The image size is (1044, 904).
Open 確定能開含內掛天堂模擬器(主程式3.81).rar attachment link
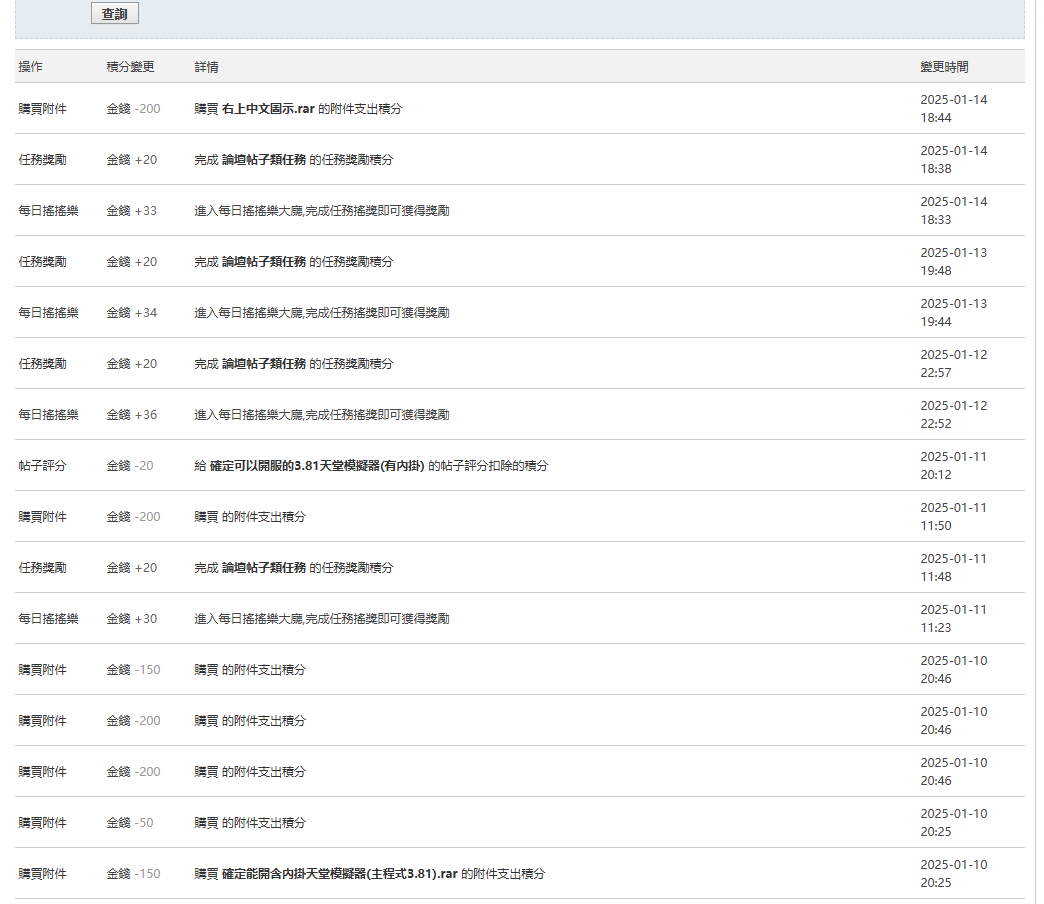340,874
